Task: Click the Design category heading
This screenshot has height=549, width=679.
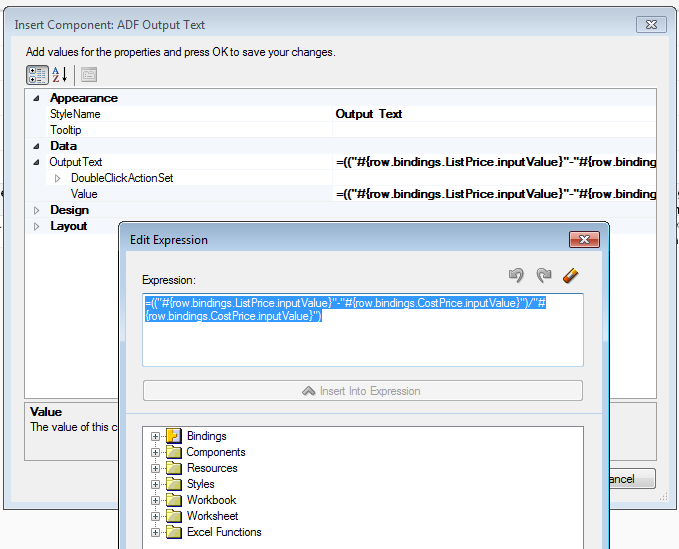Action: click(x=69, y=210)
